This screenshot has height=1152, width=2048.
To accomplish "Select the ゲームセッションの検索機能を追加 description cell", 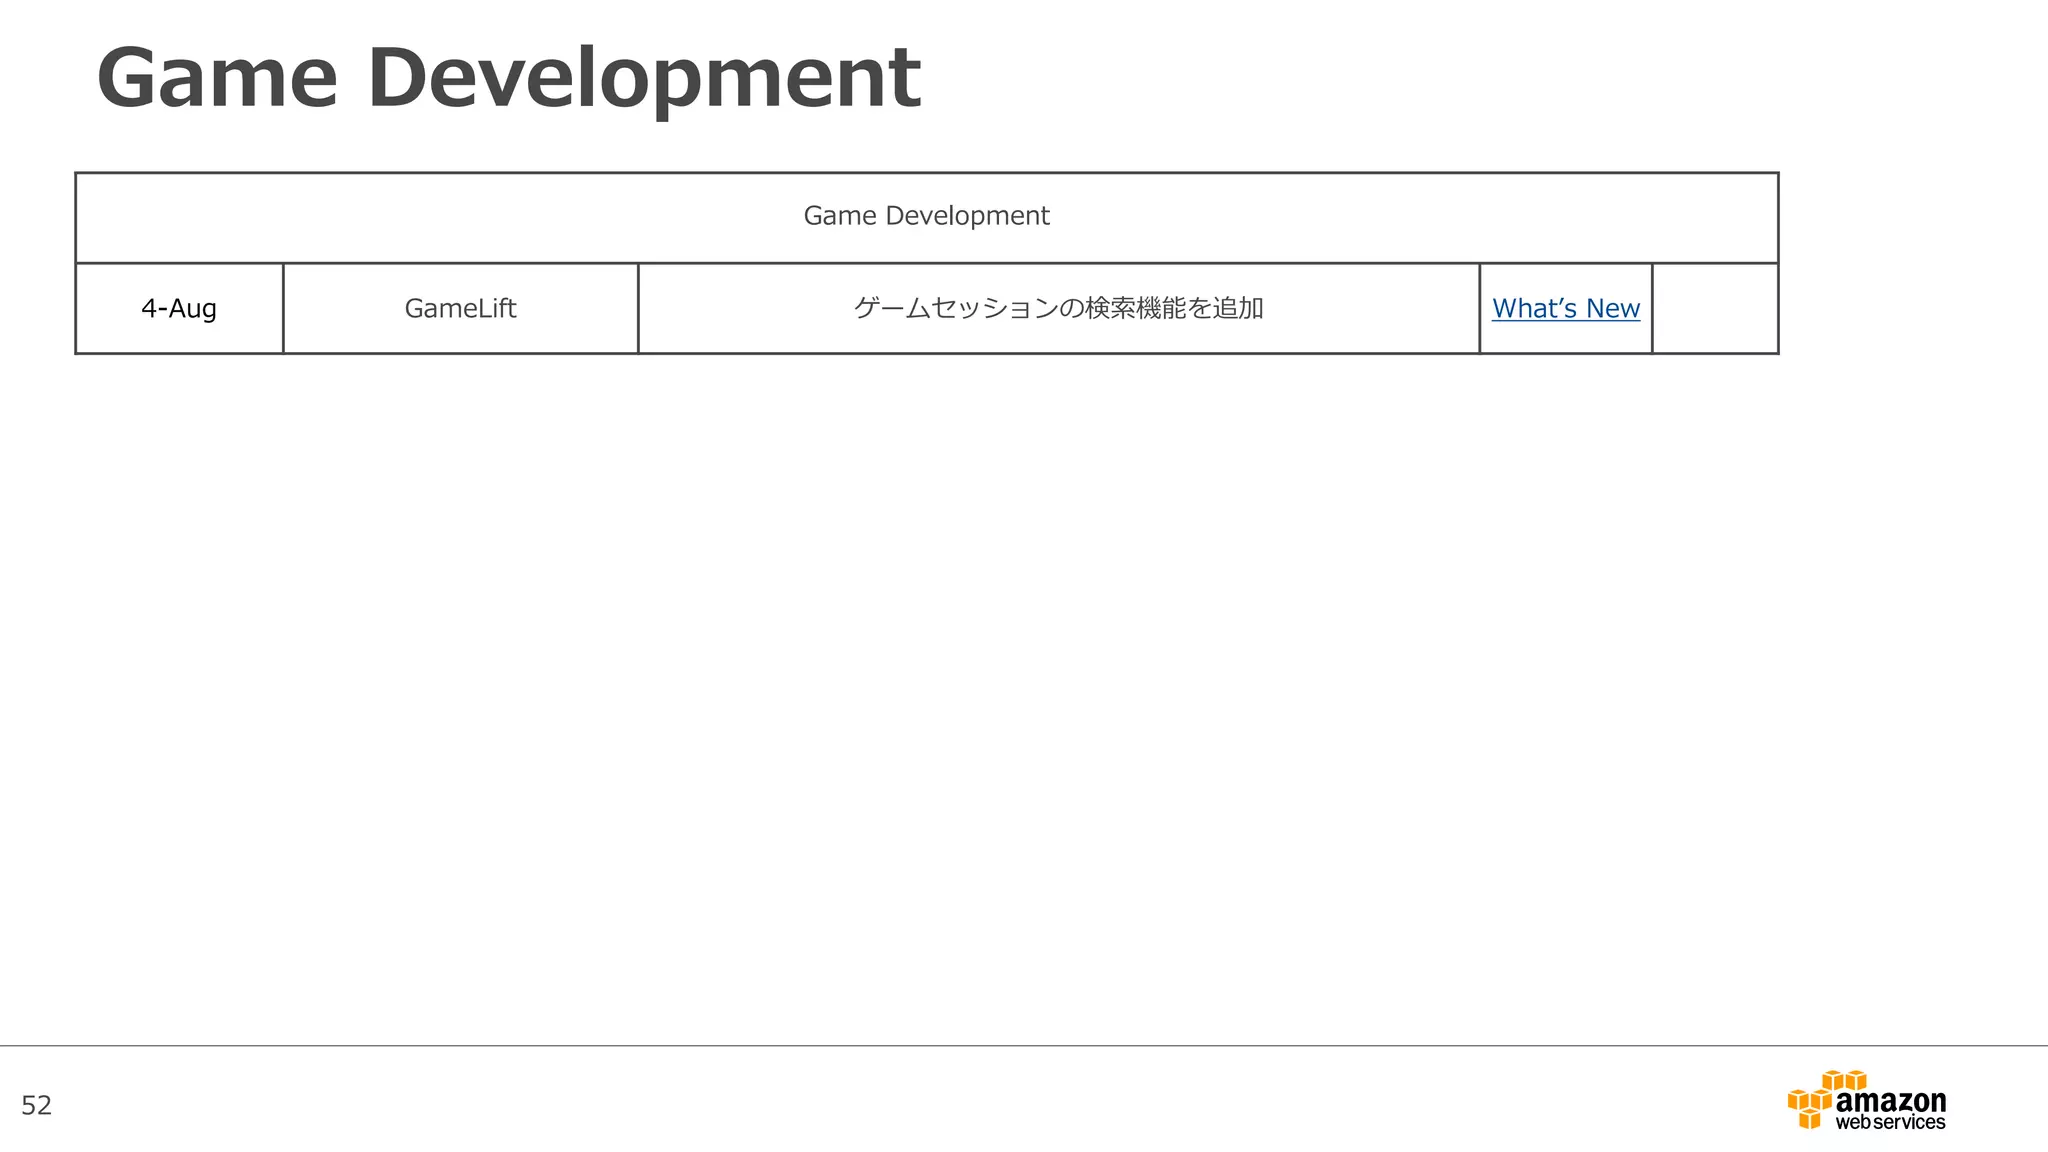I will click(x=1058, y=308).
